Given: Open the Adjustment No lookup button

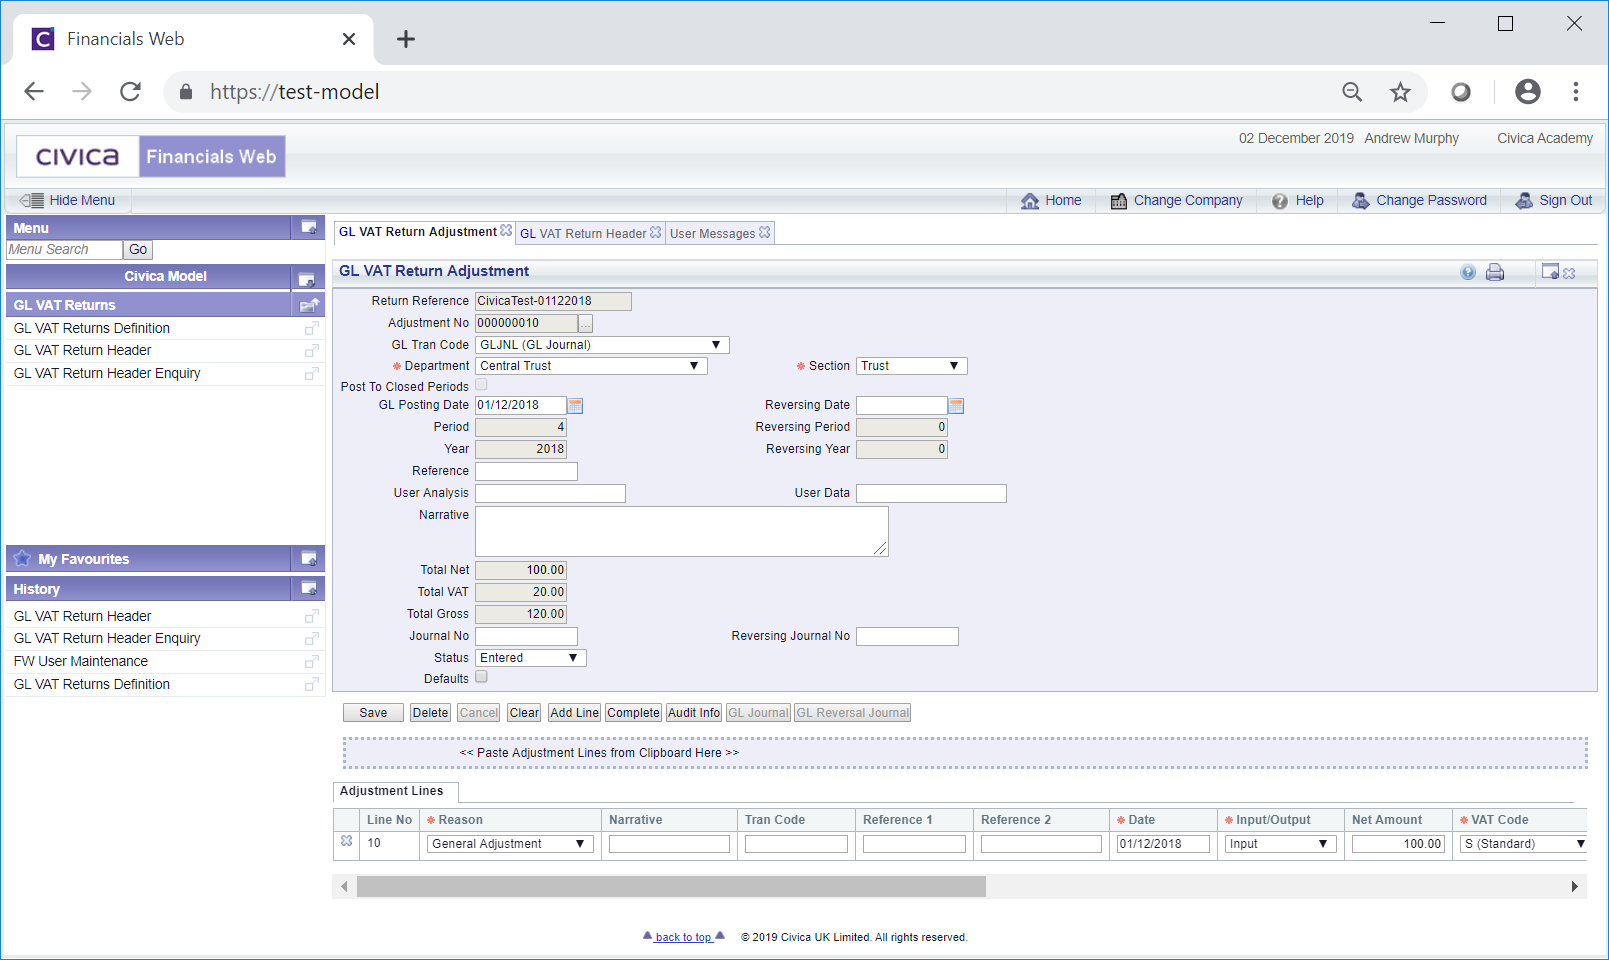Looking at the screenshot, I should [x=586, y=324].
